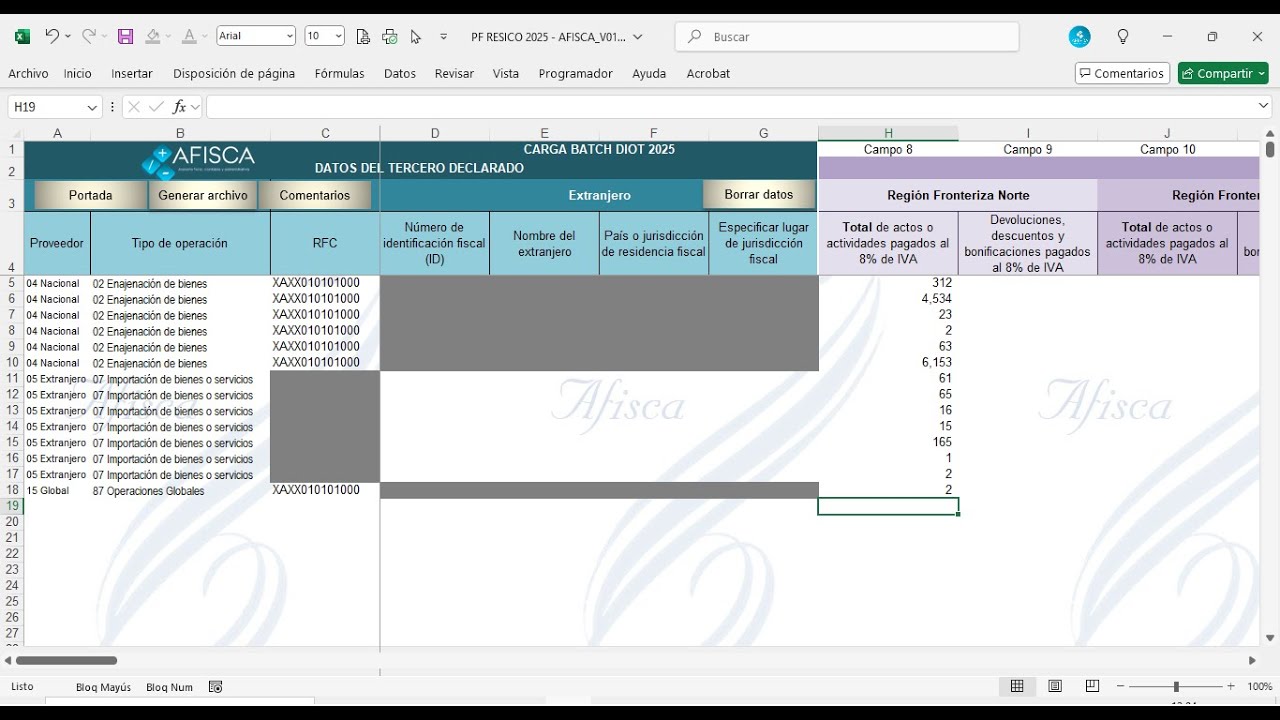The width and height of the screenshot is (1280, 720).
Task: Open print preview icon in toolbar
Action: click(362, 36)
